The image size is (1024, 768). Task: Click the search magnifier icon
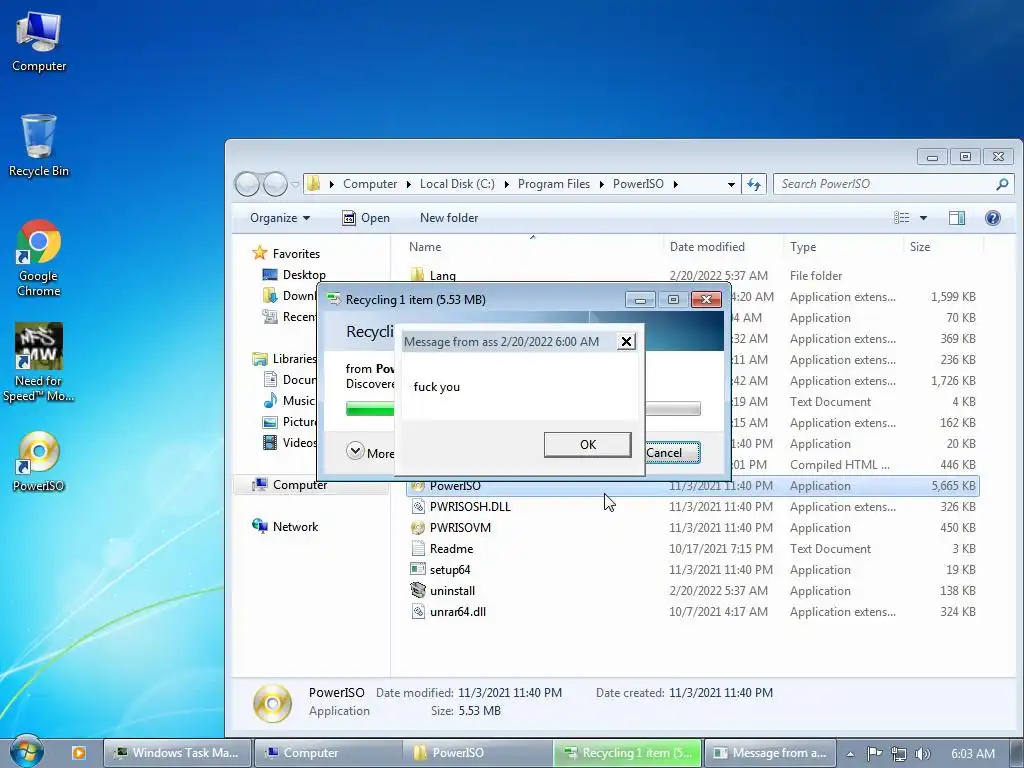coord(1002,184)
